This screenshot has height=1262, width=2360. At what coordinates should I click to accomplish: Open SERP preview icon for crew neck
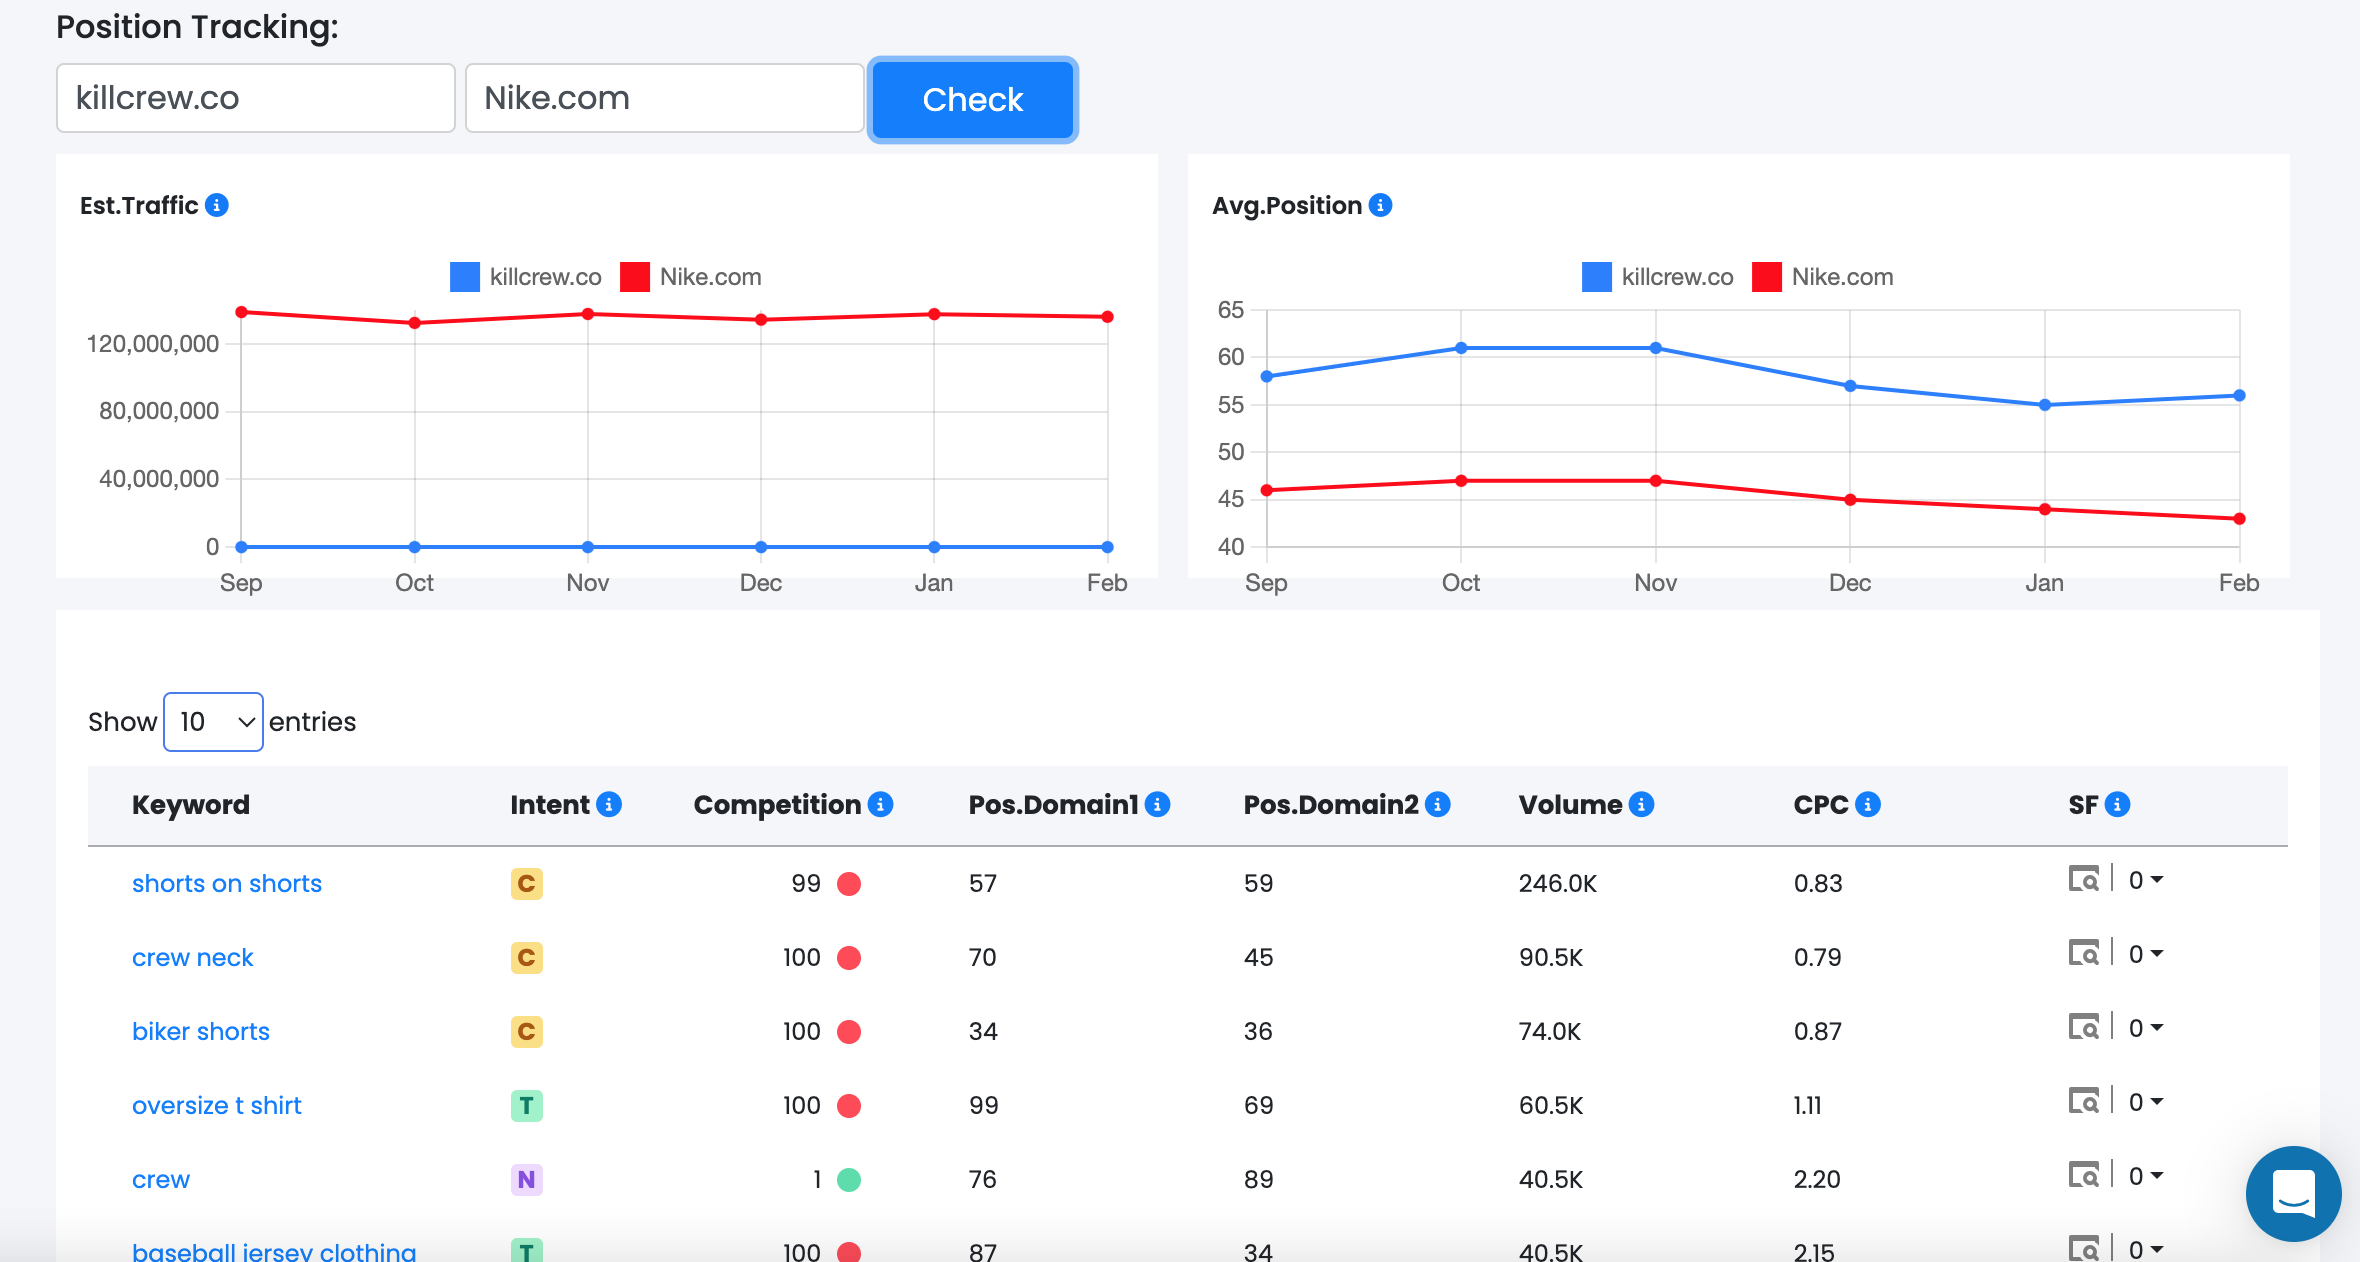click(x=2083, y=953)
